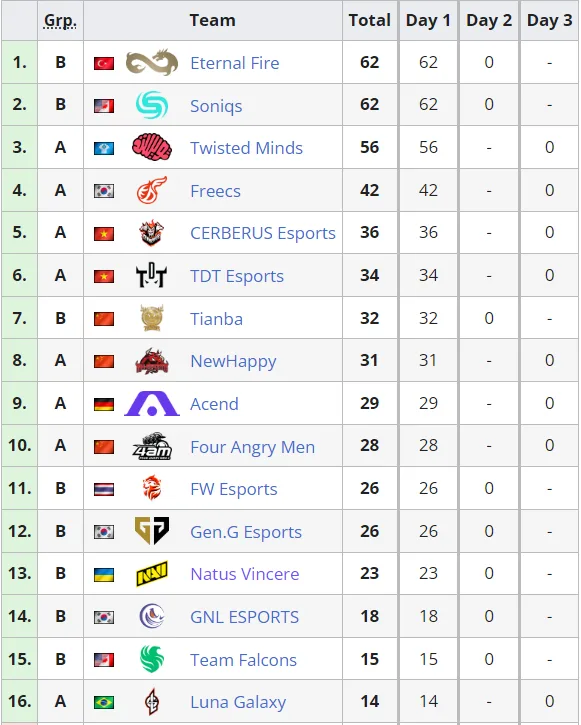Click the Total column header
581x725 pixels.
[x=370, y=20]
